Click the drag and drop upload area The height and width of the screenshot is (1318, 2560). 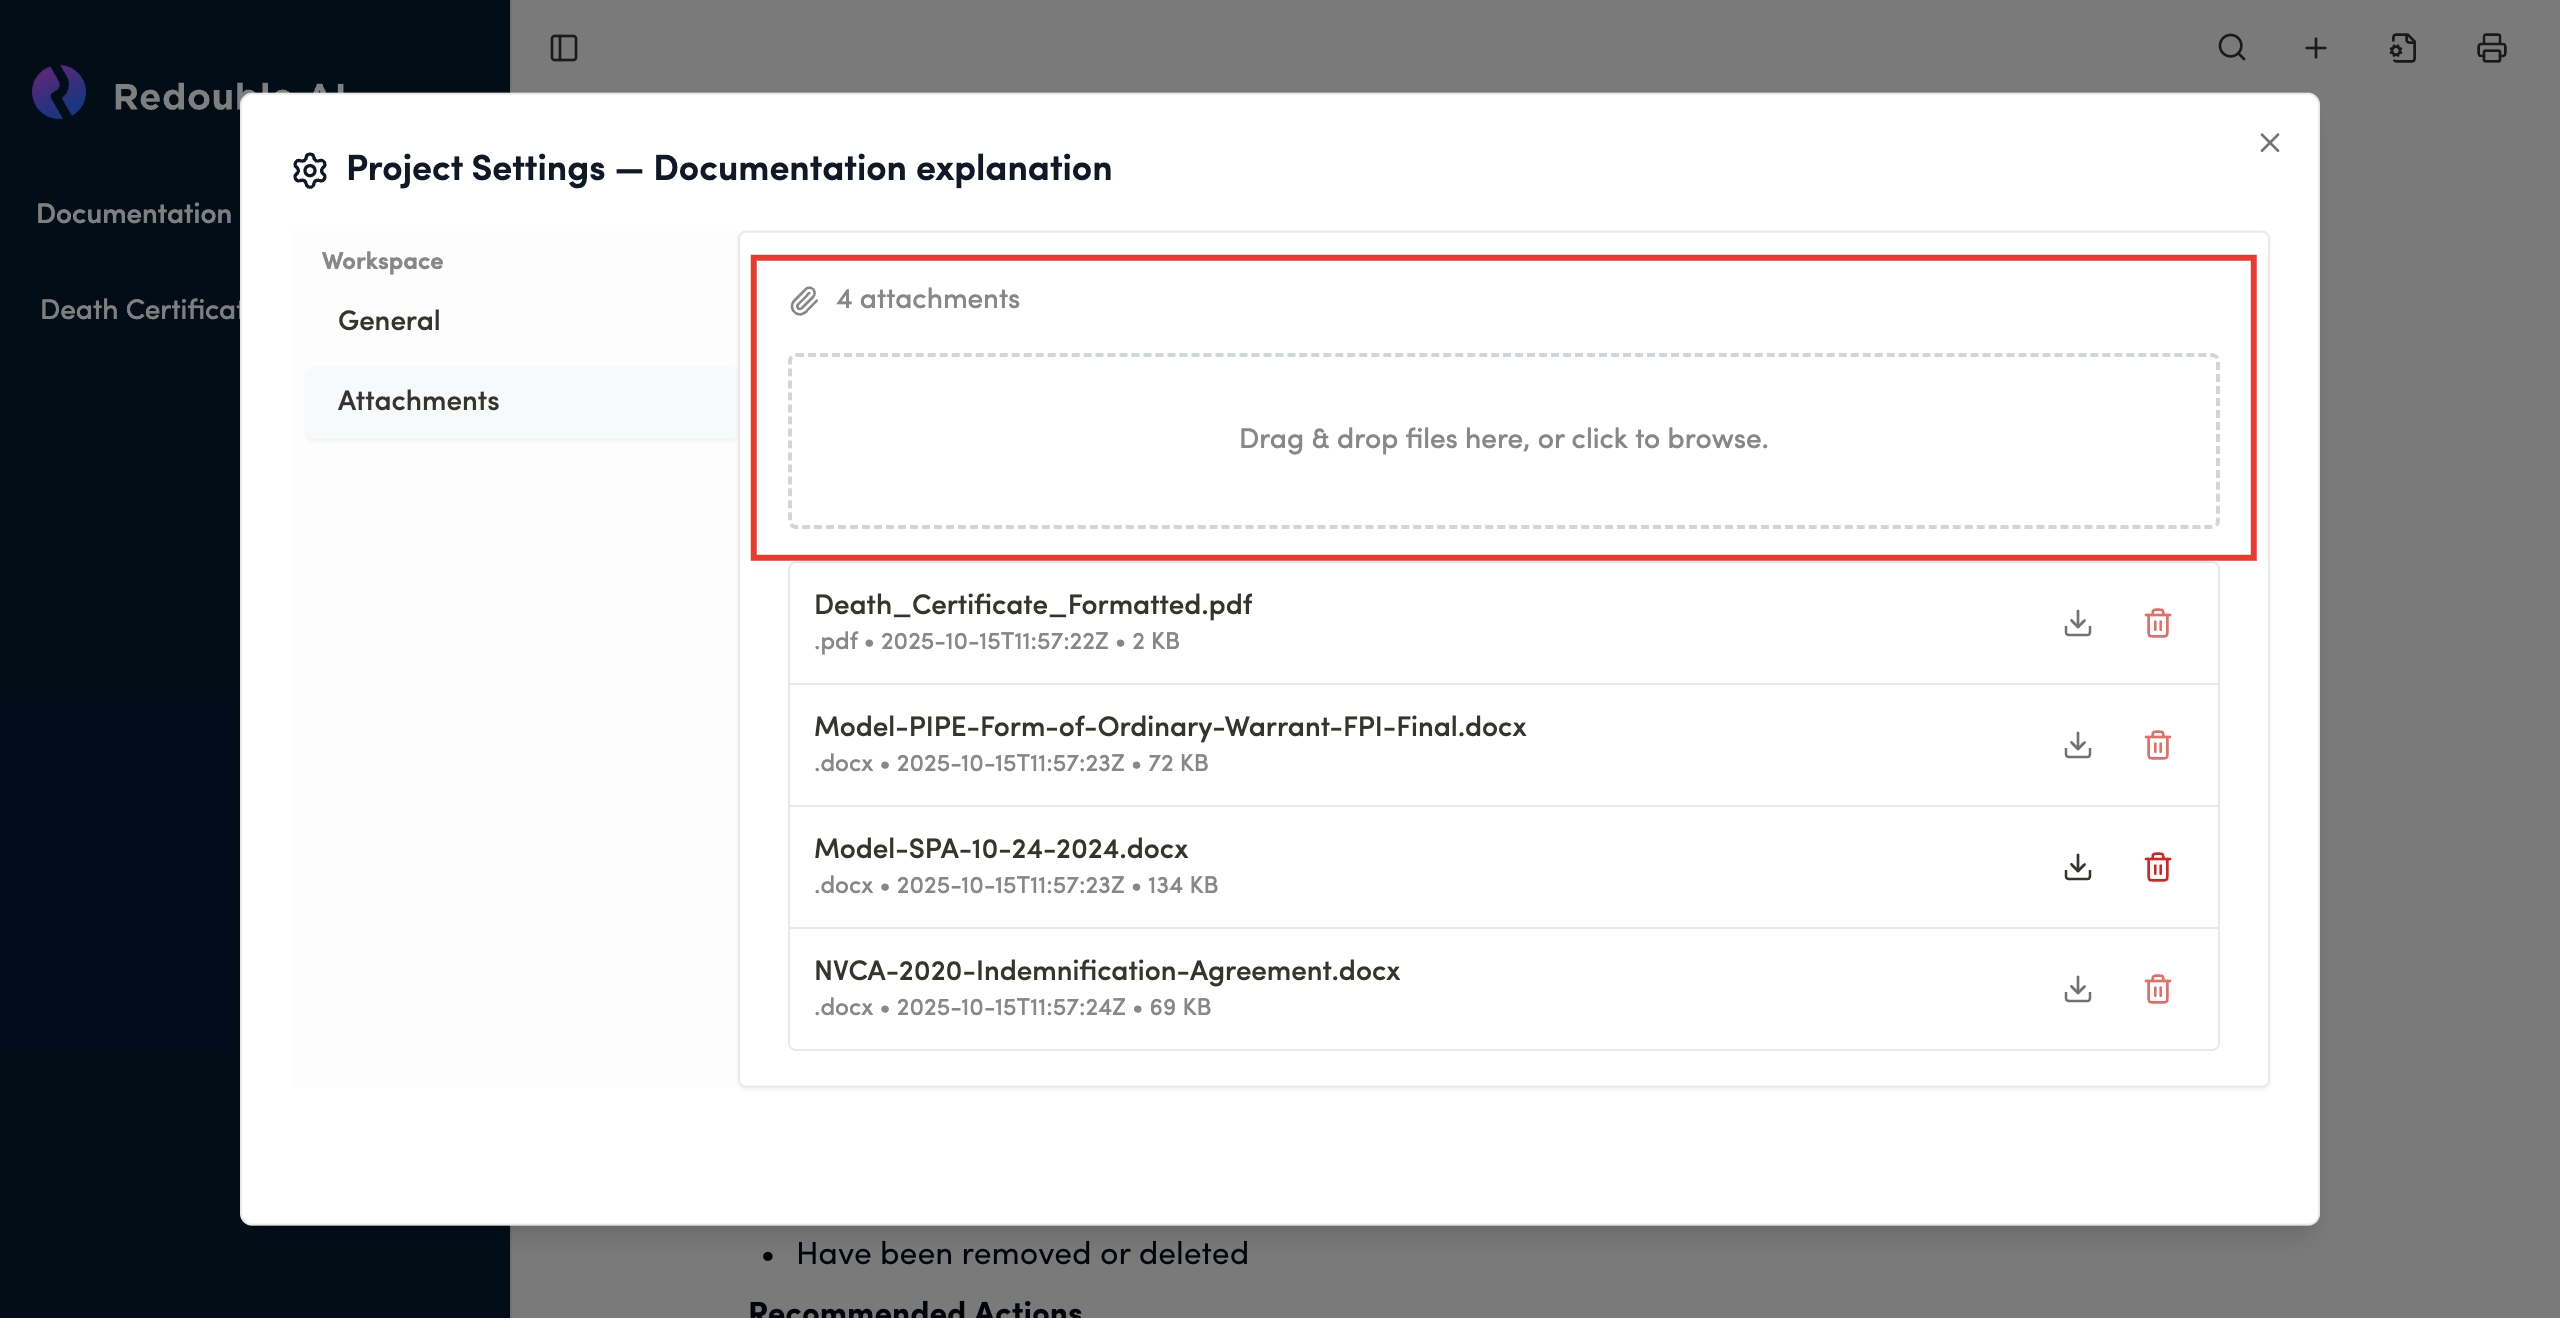(x=1503, y=440)
